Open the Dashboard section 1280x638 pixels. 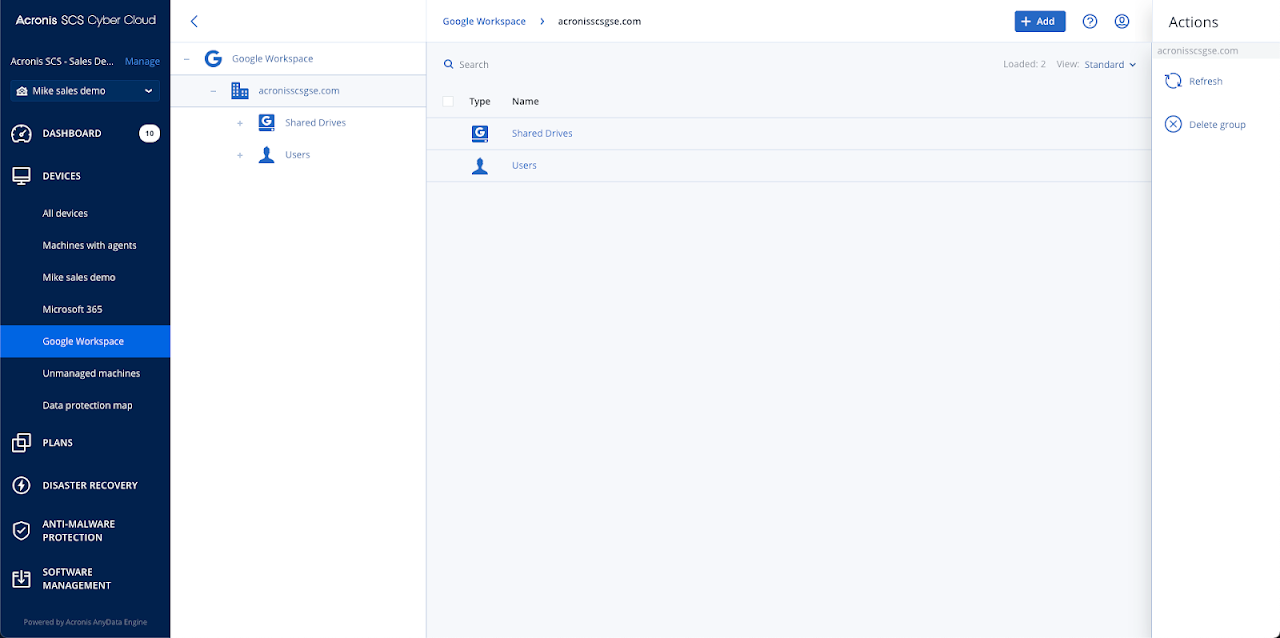coord(71,134)
